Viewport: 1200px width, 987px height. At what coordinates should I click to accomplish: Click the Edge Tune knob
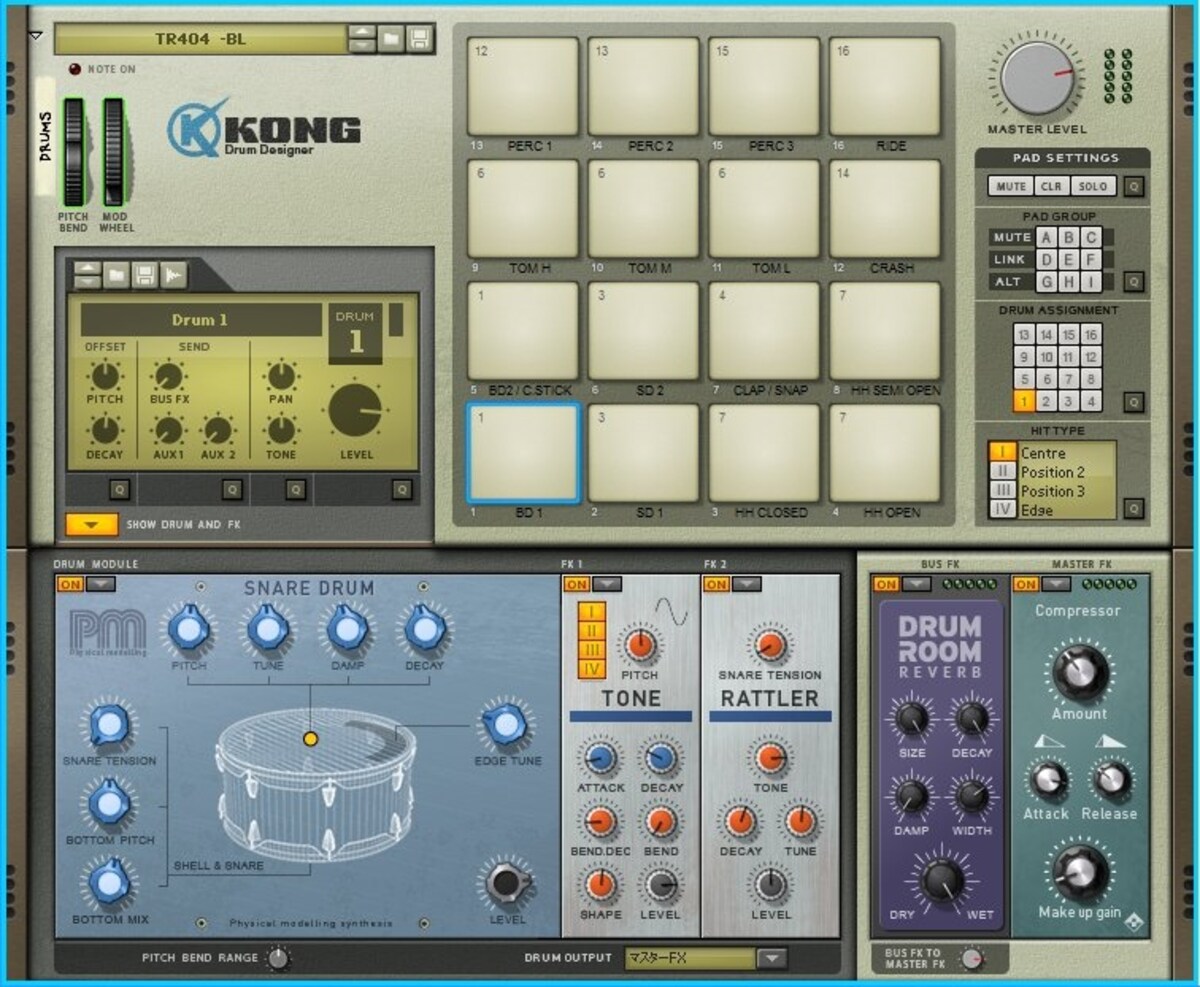pyautogui.click(x=507, y=724)
